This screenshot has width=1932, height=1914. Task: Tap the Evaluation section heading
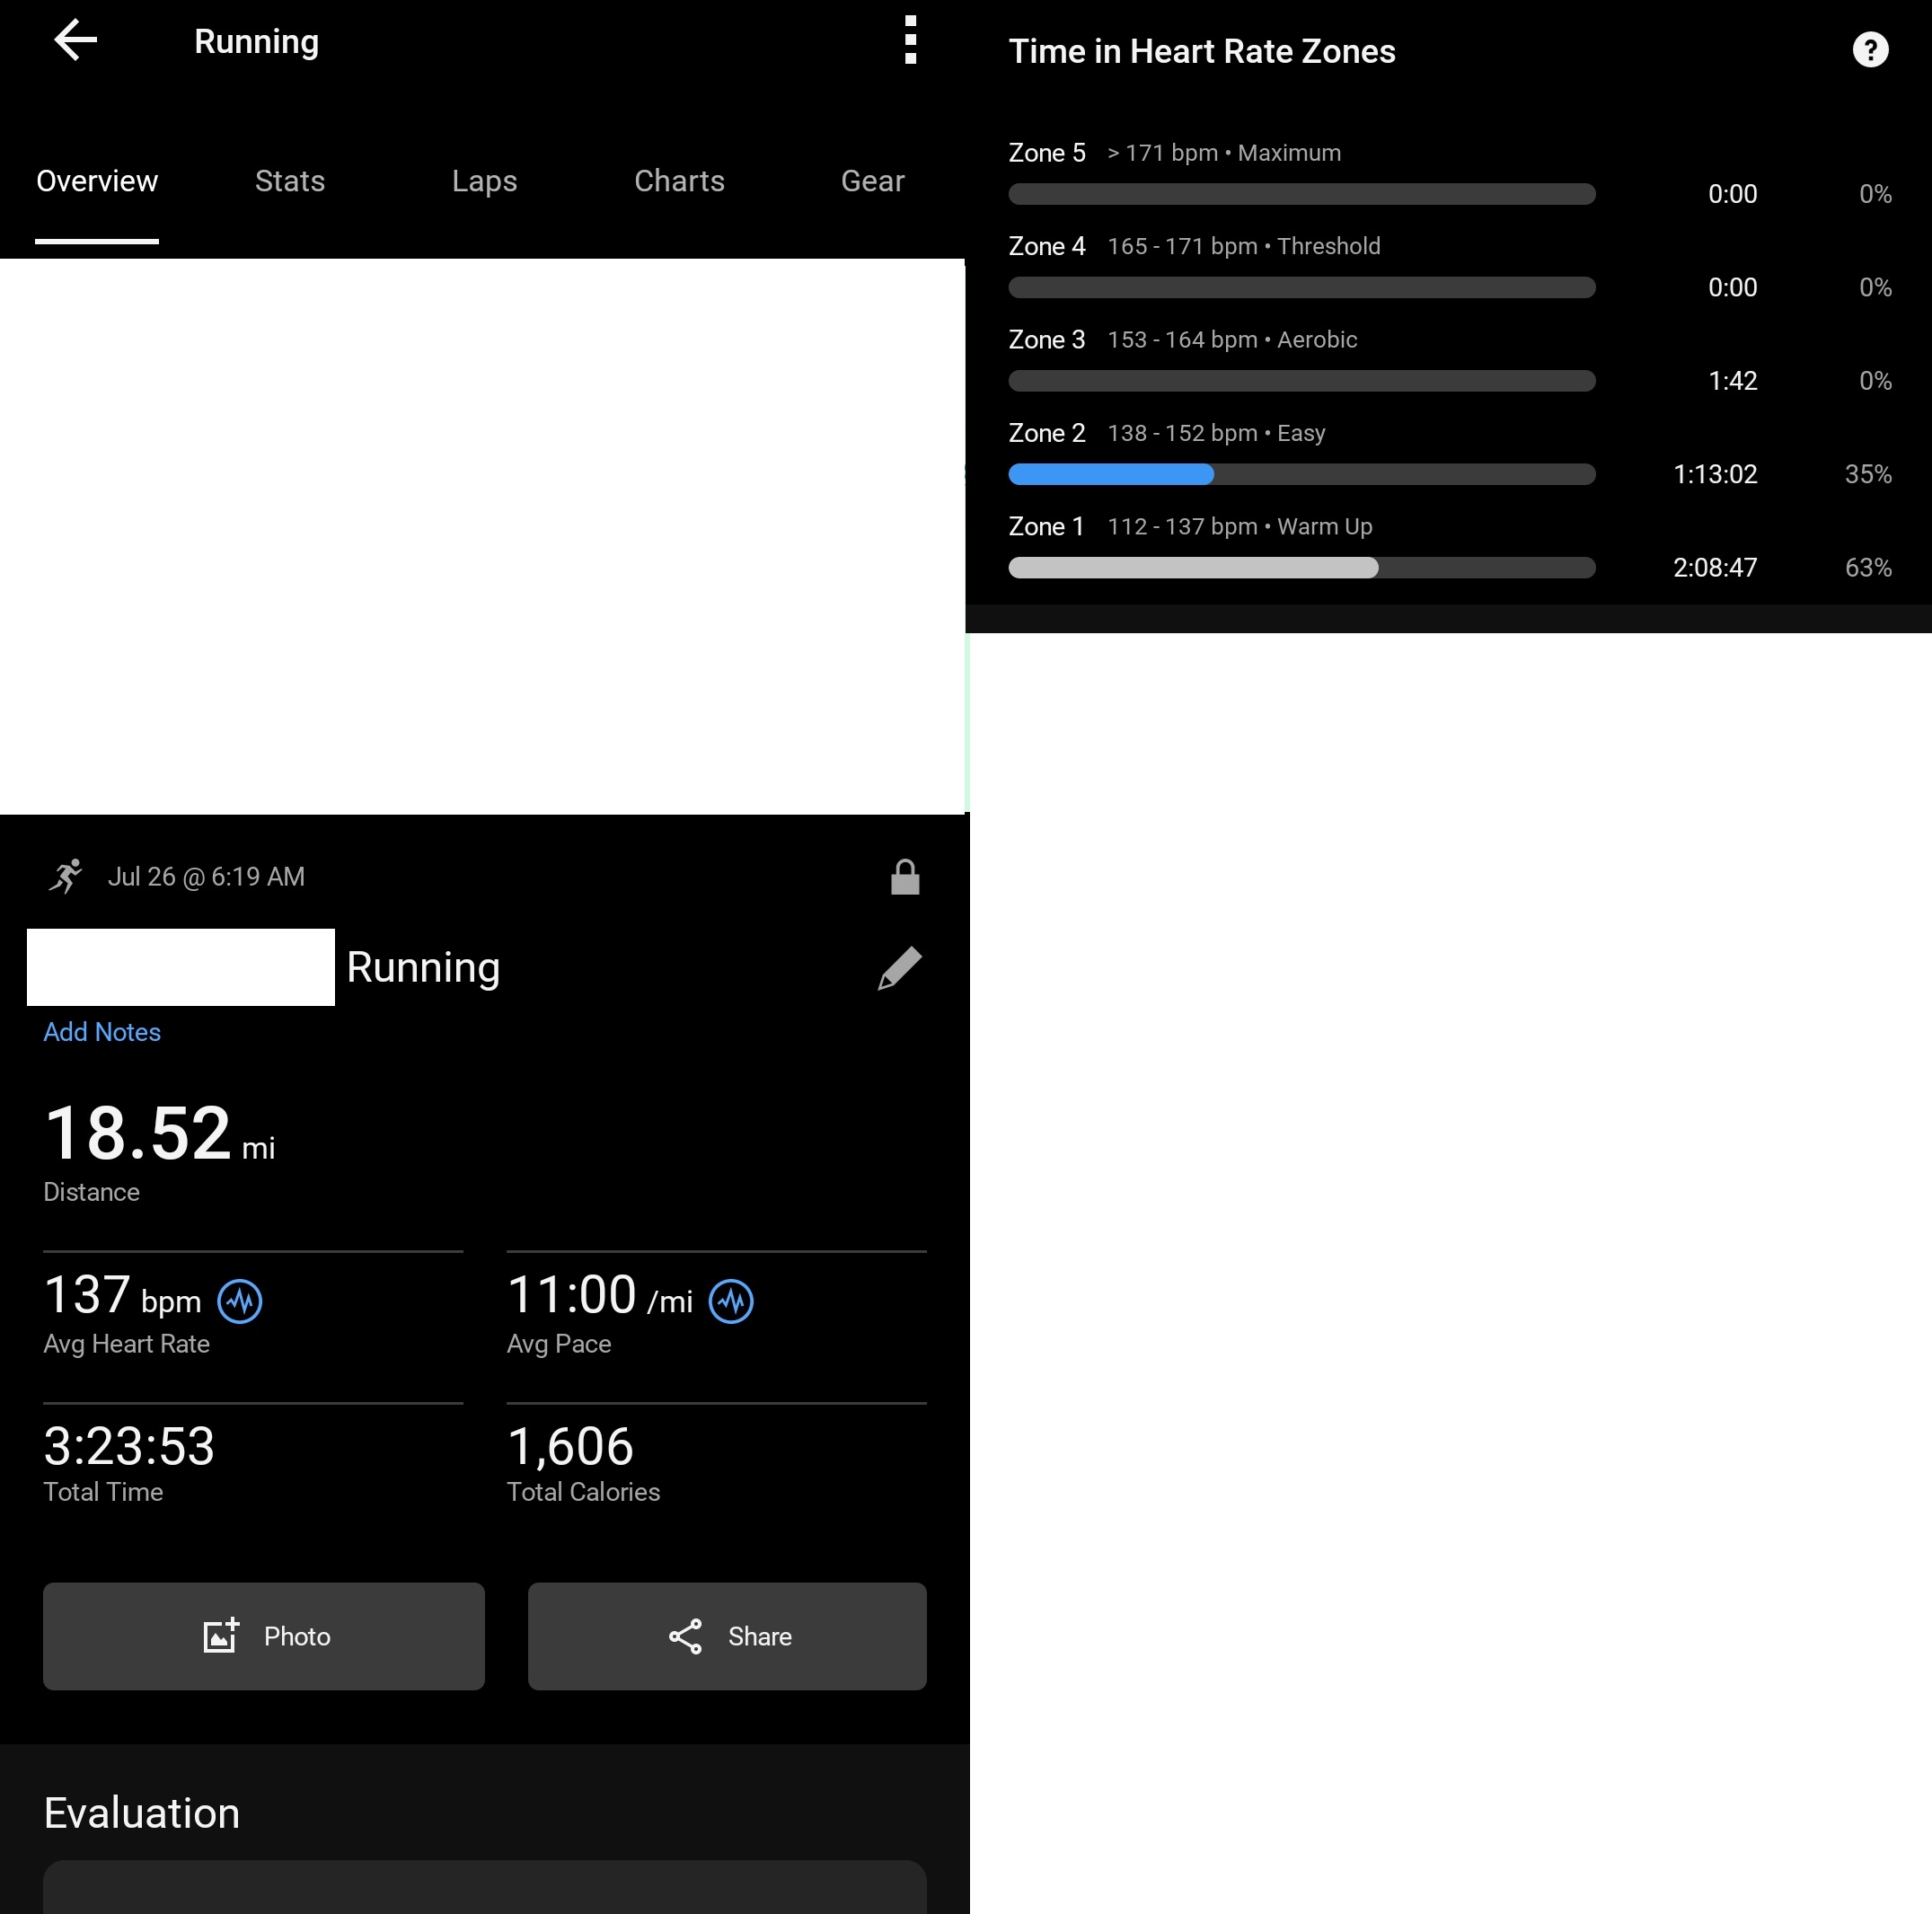(142, 1813)
